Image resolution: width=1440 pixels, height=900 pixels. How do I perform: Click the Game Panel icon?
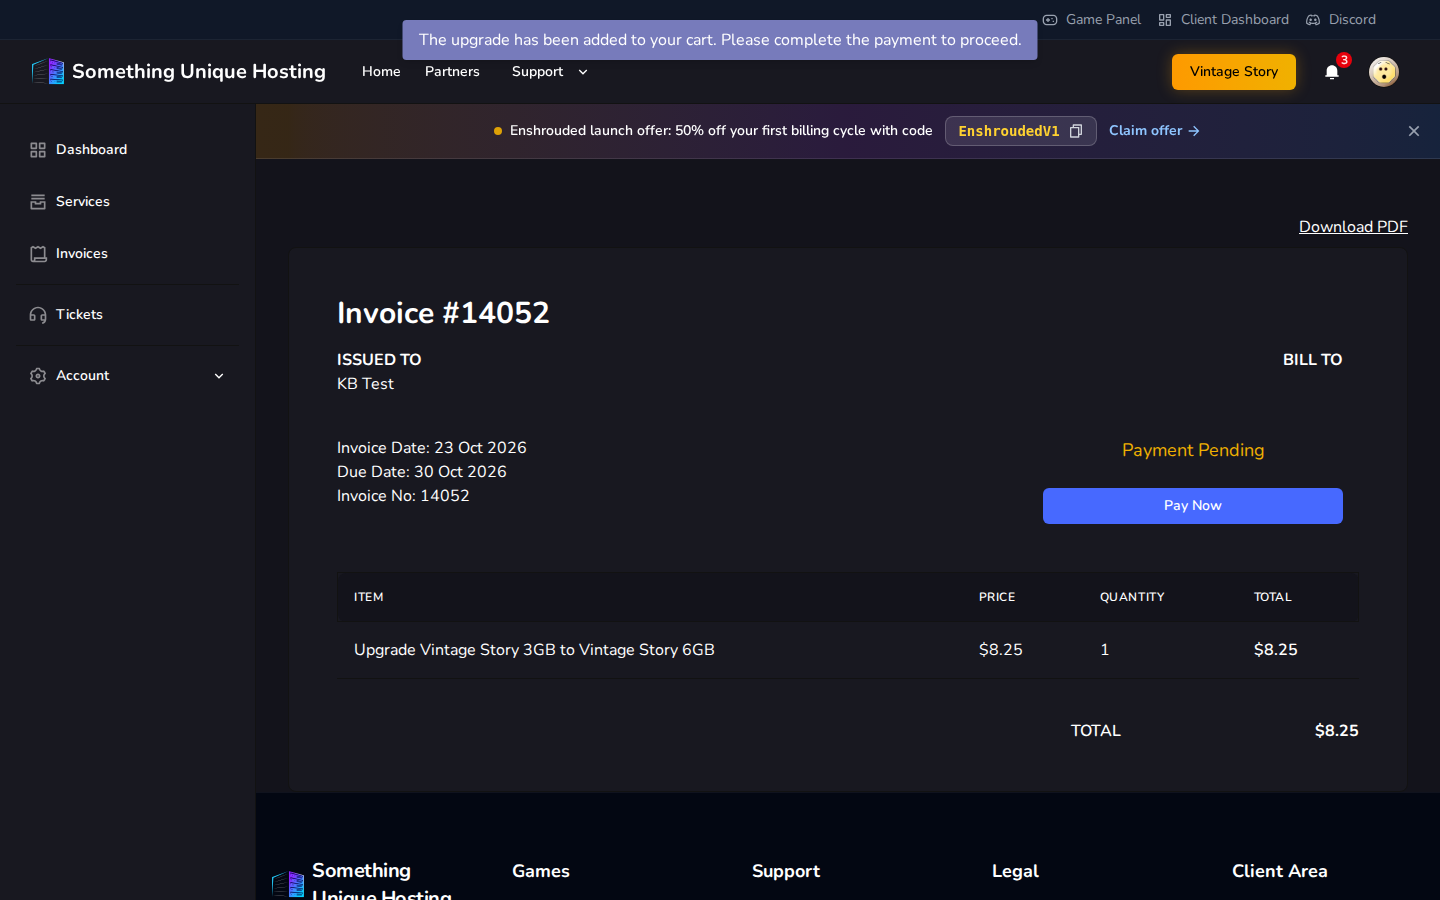pos(1050,20)
